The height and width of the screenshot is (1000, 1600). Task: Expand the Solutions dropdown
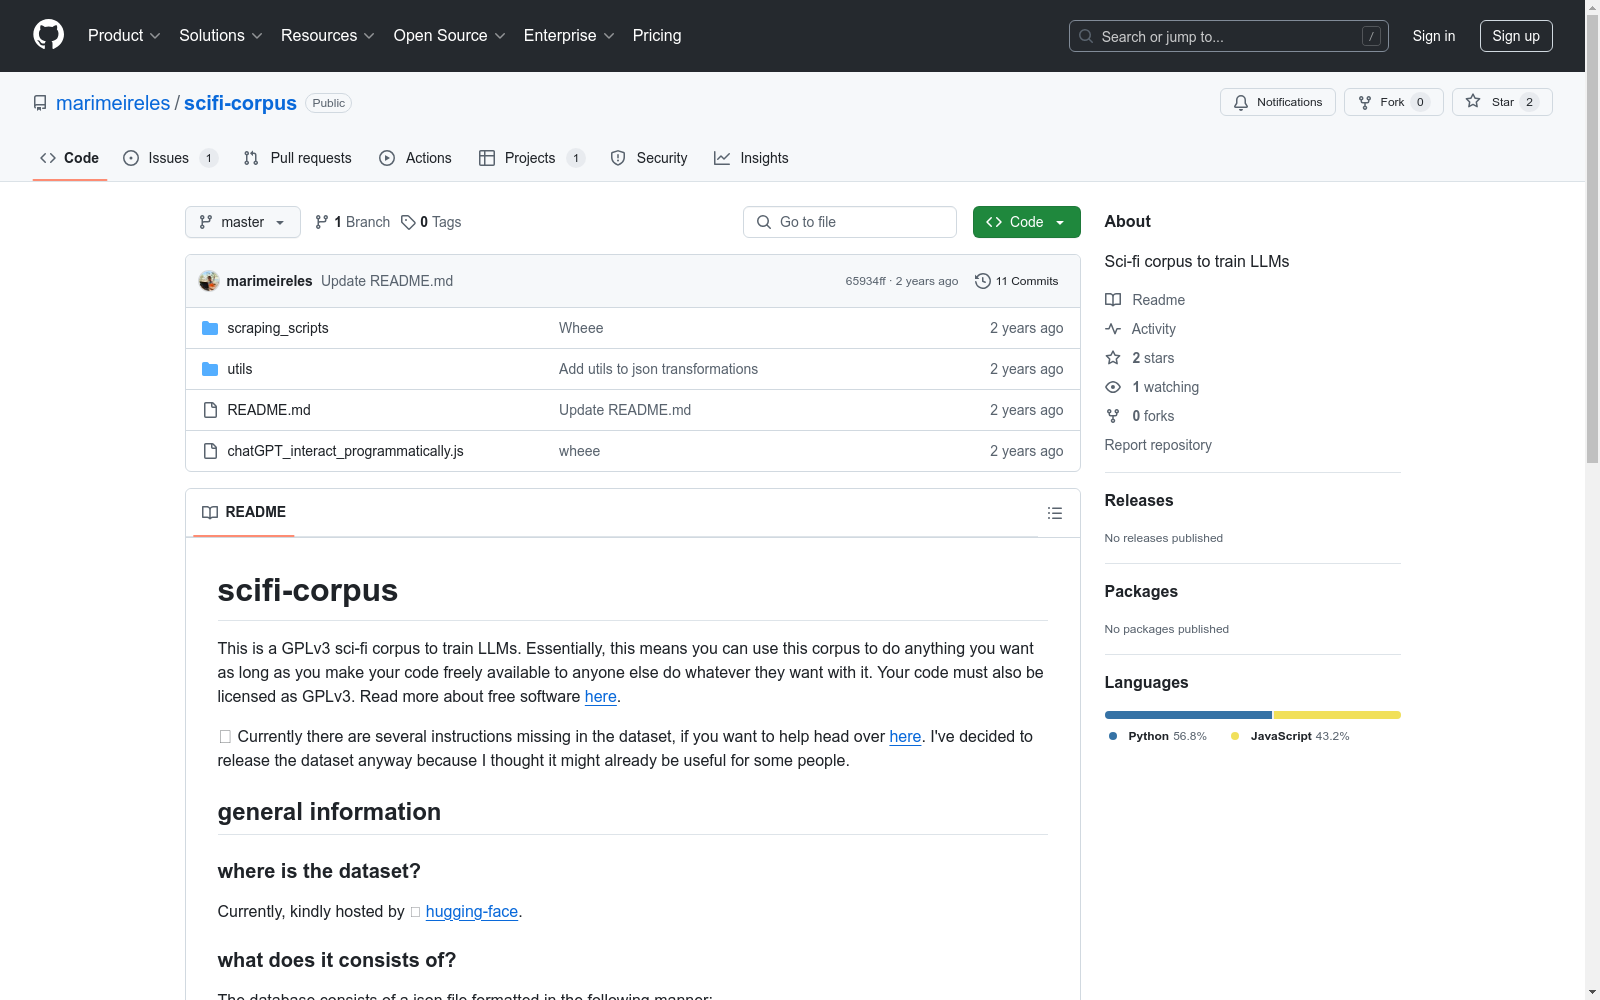[221, 36]
